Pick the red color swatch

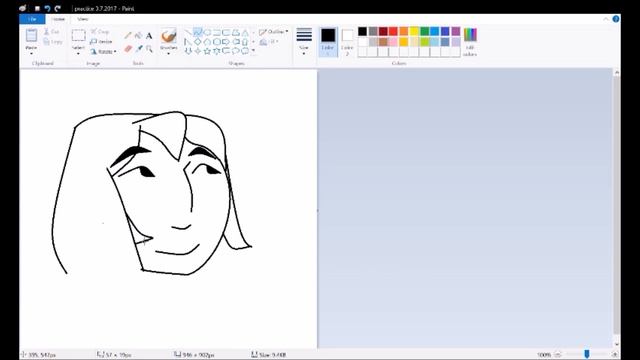(393, 31)
